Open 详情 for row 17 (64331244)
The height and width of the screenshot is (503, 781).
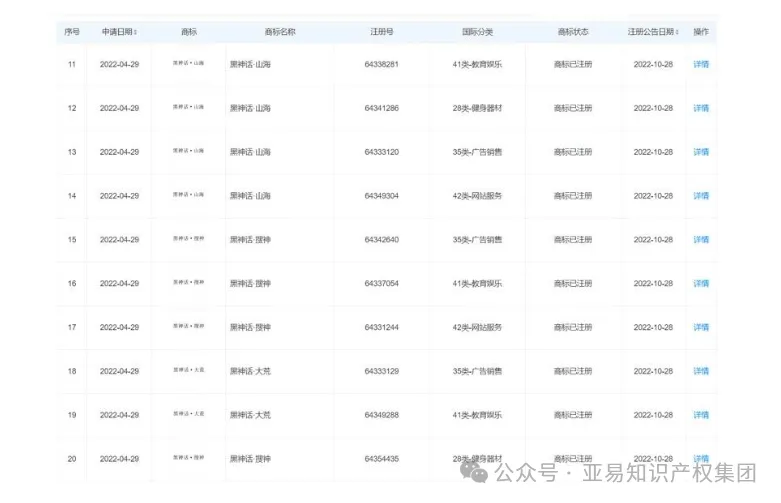(x=701, y=327)
